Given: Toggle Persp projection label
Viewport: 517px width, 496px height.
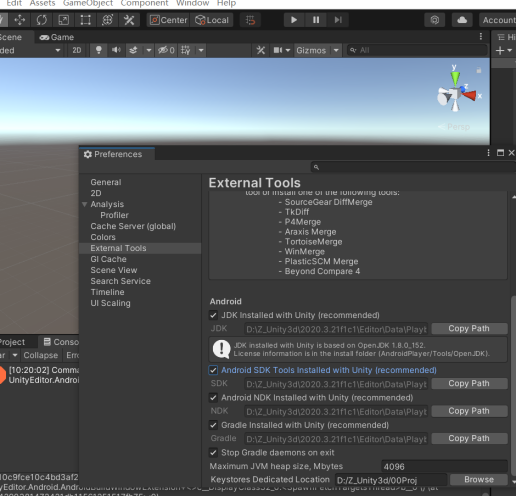Looking at the screenshot, I should coord(455,127).
